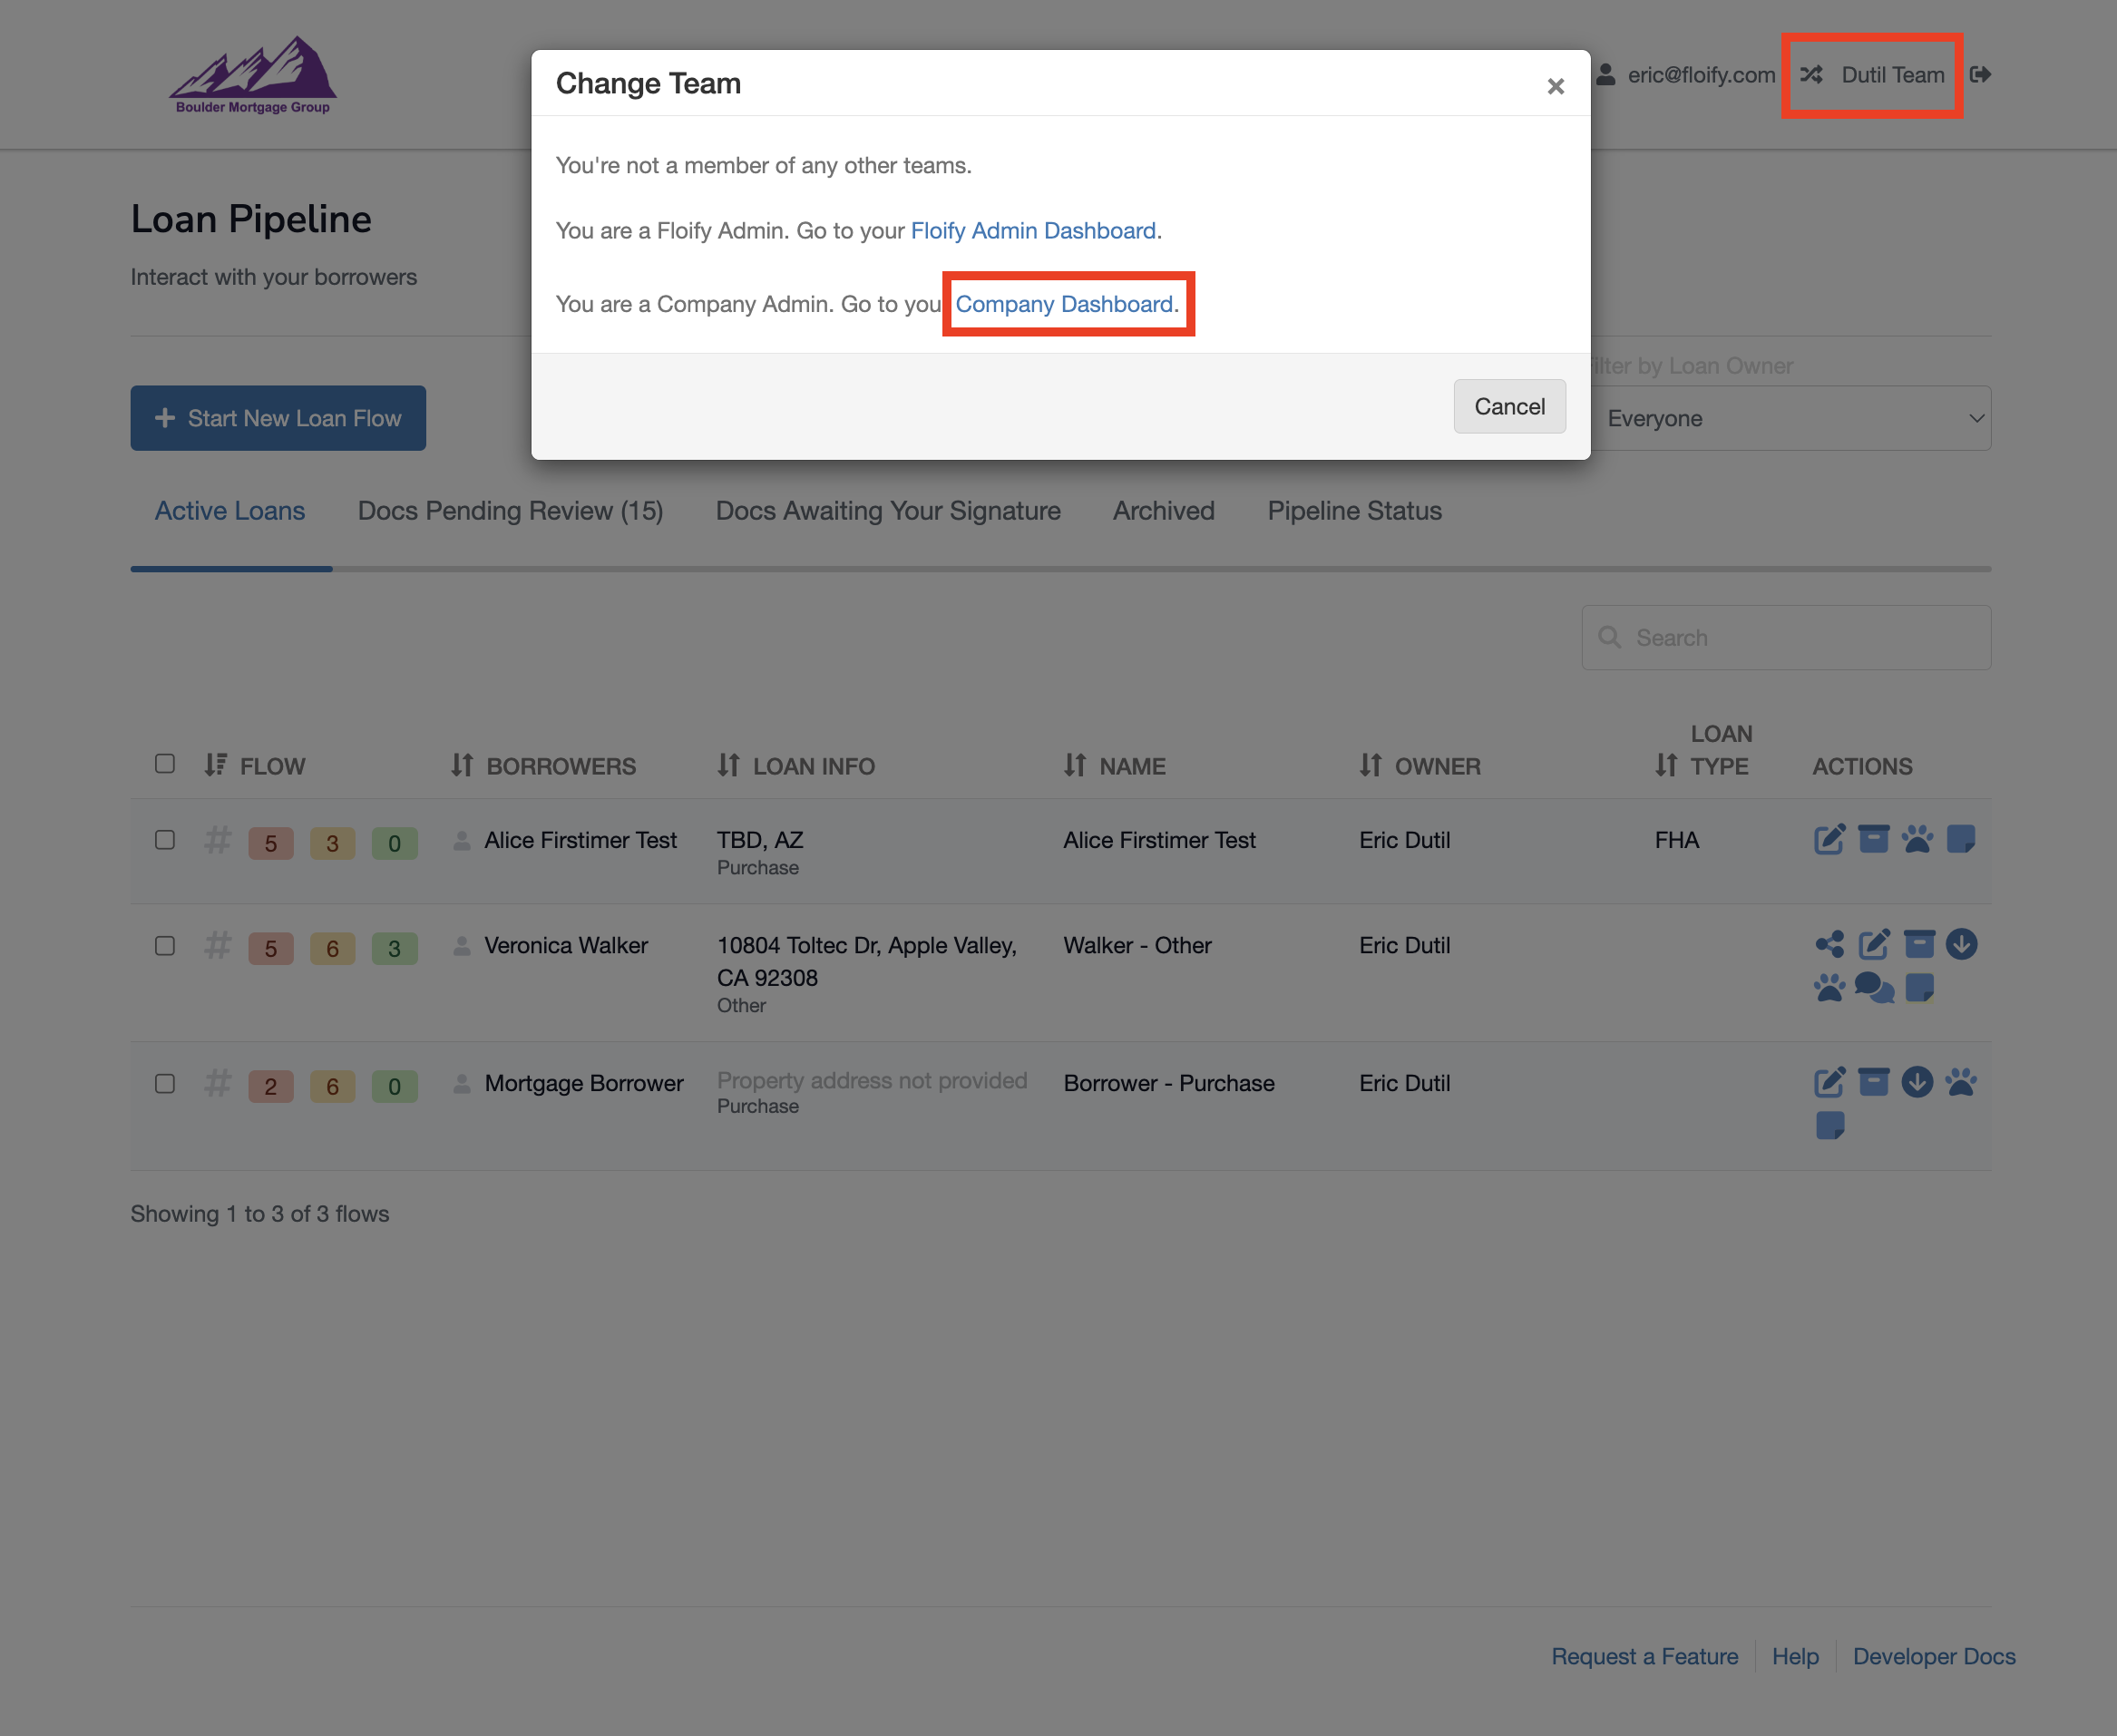Check the Alice Firstimer Test row checkbox
Viewport: 2117px width, 1736px height.
tap(165, 840)
